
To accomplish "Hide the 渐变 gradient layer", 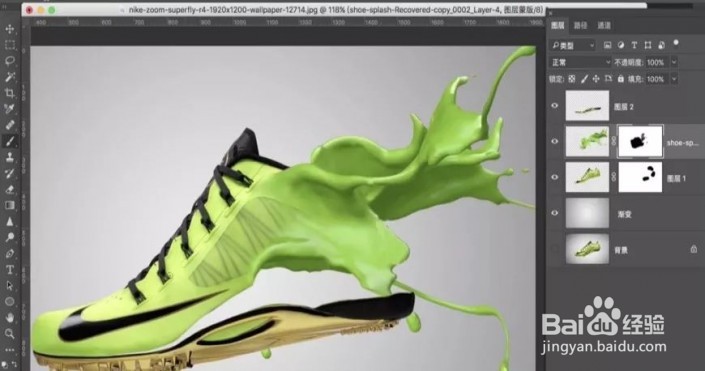I will (555, 213).
